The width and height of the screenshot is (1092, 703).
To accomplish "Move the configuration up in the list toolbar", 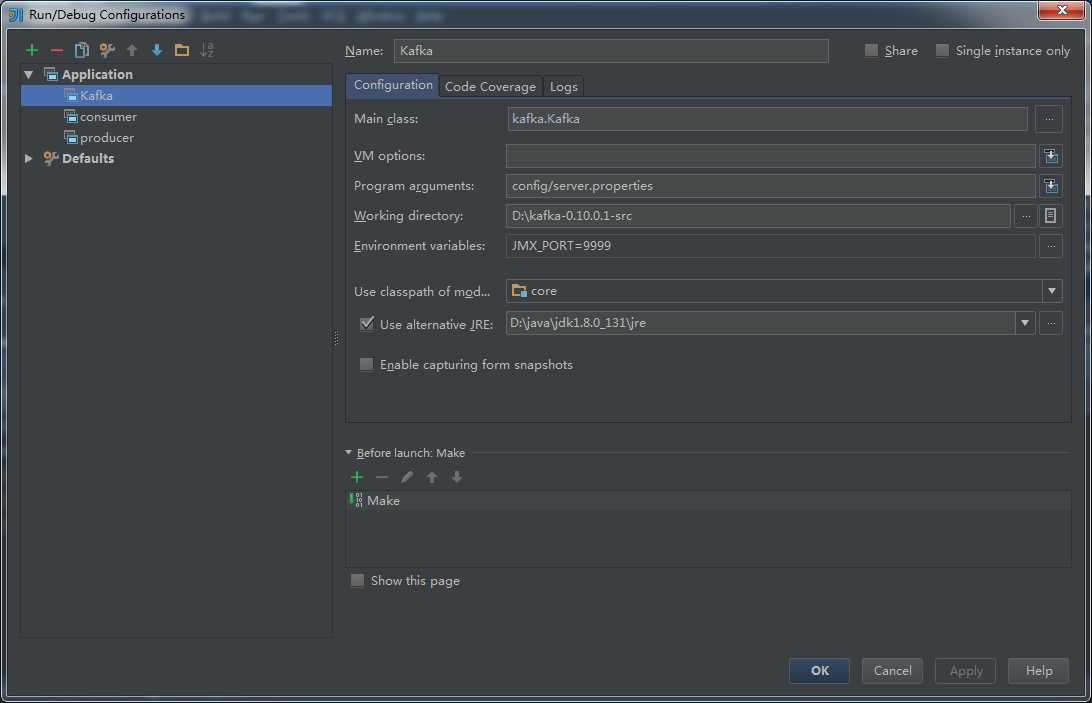I will 132,50.
